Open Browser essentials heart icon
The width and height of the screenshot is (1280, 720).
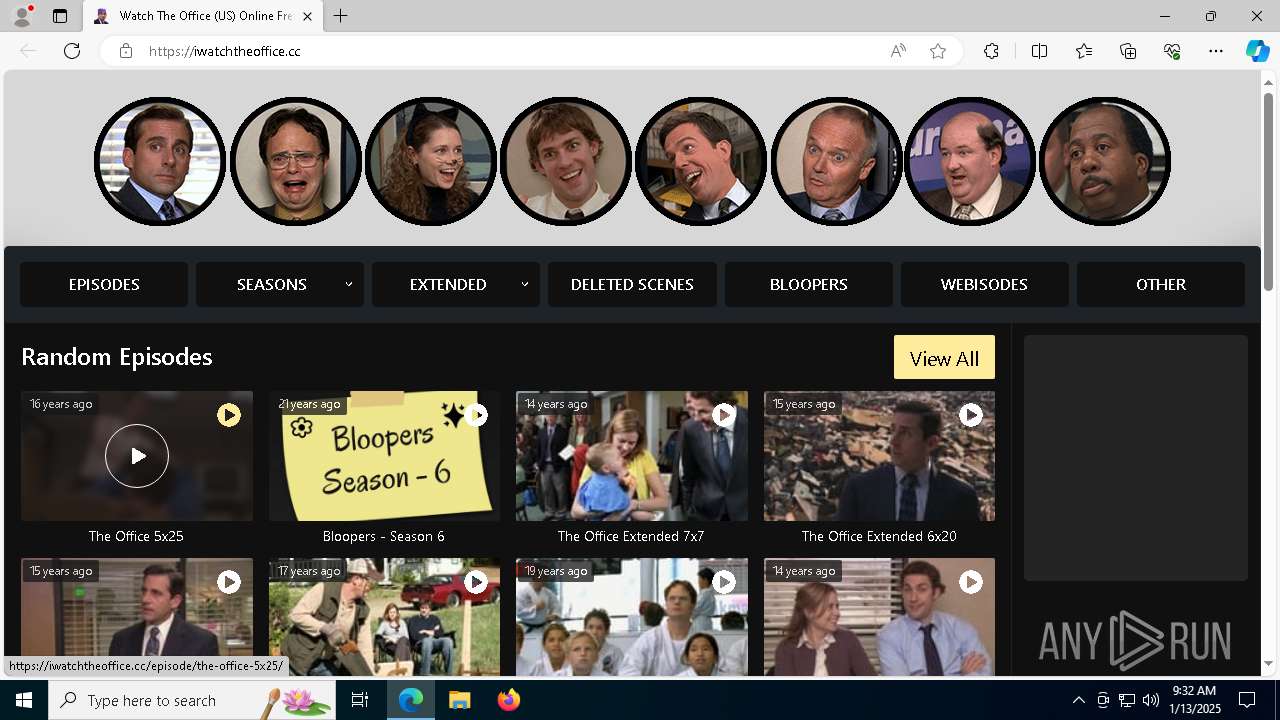1172,51
